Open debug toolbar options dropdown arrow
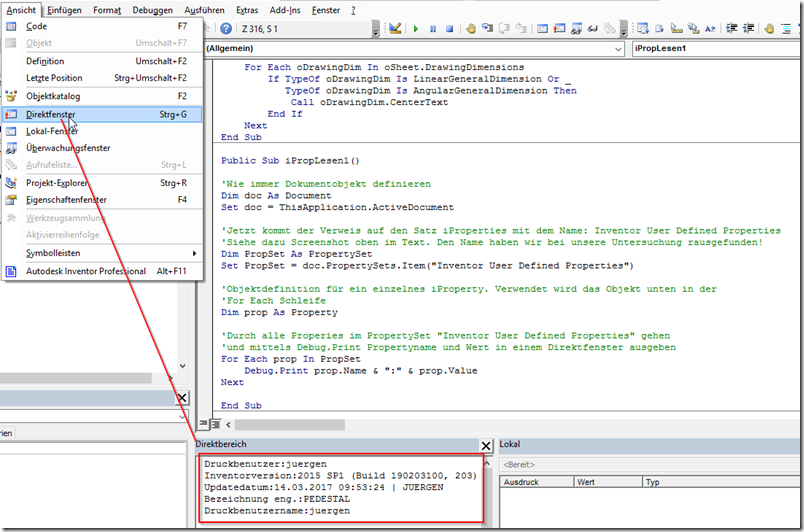 (x=624, y=30)
